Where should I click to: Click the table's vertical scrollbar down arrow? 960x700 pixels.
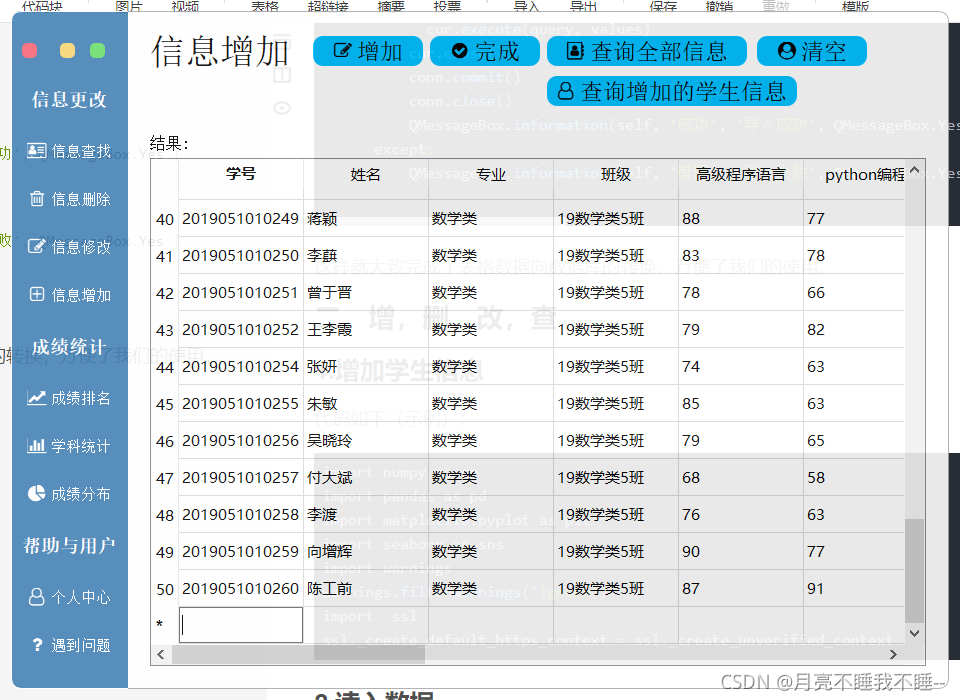point(914,633)
